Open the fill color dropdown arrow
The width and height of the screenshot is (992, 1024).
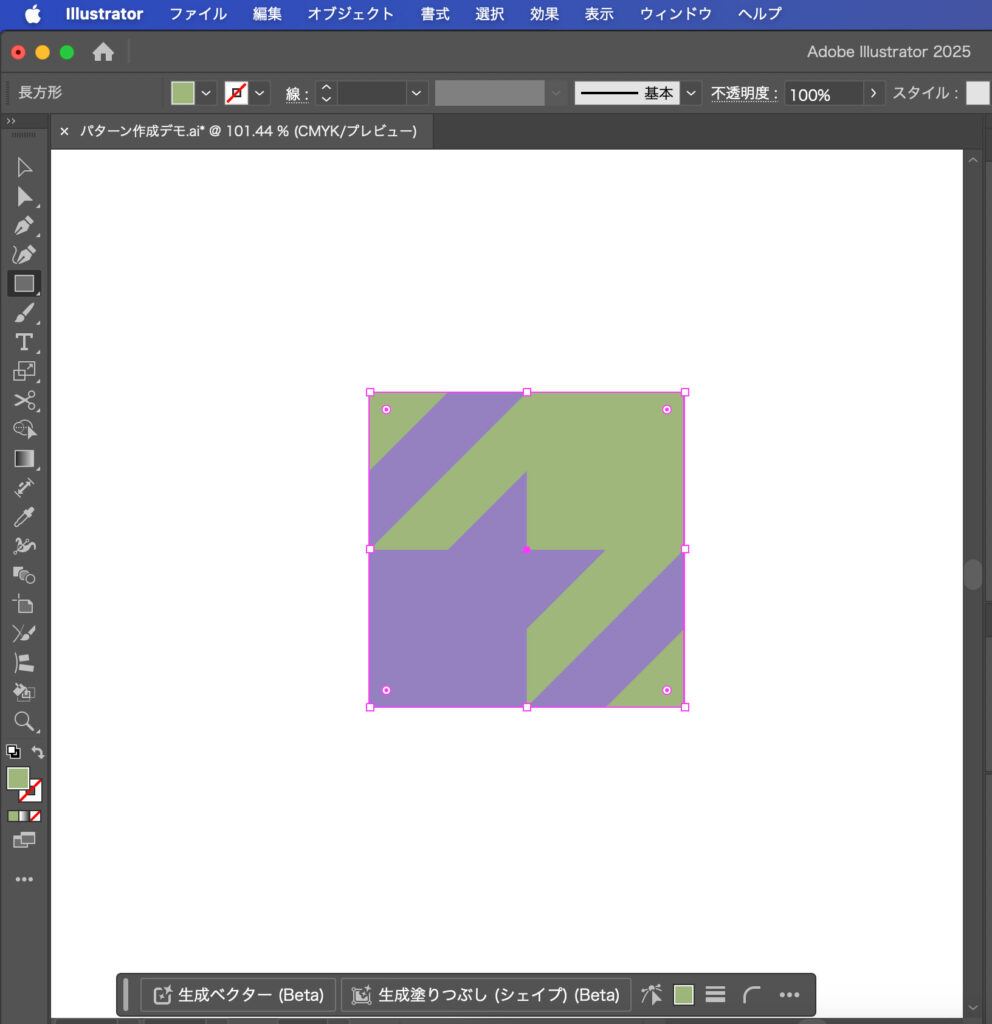point(206,93)
